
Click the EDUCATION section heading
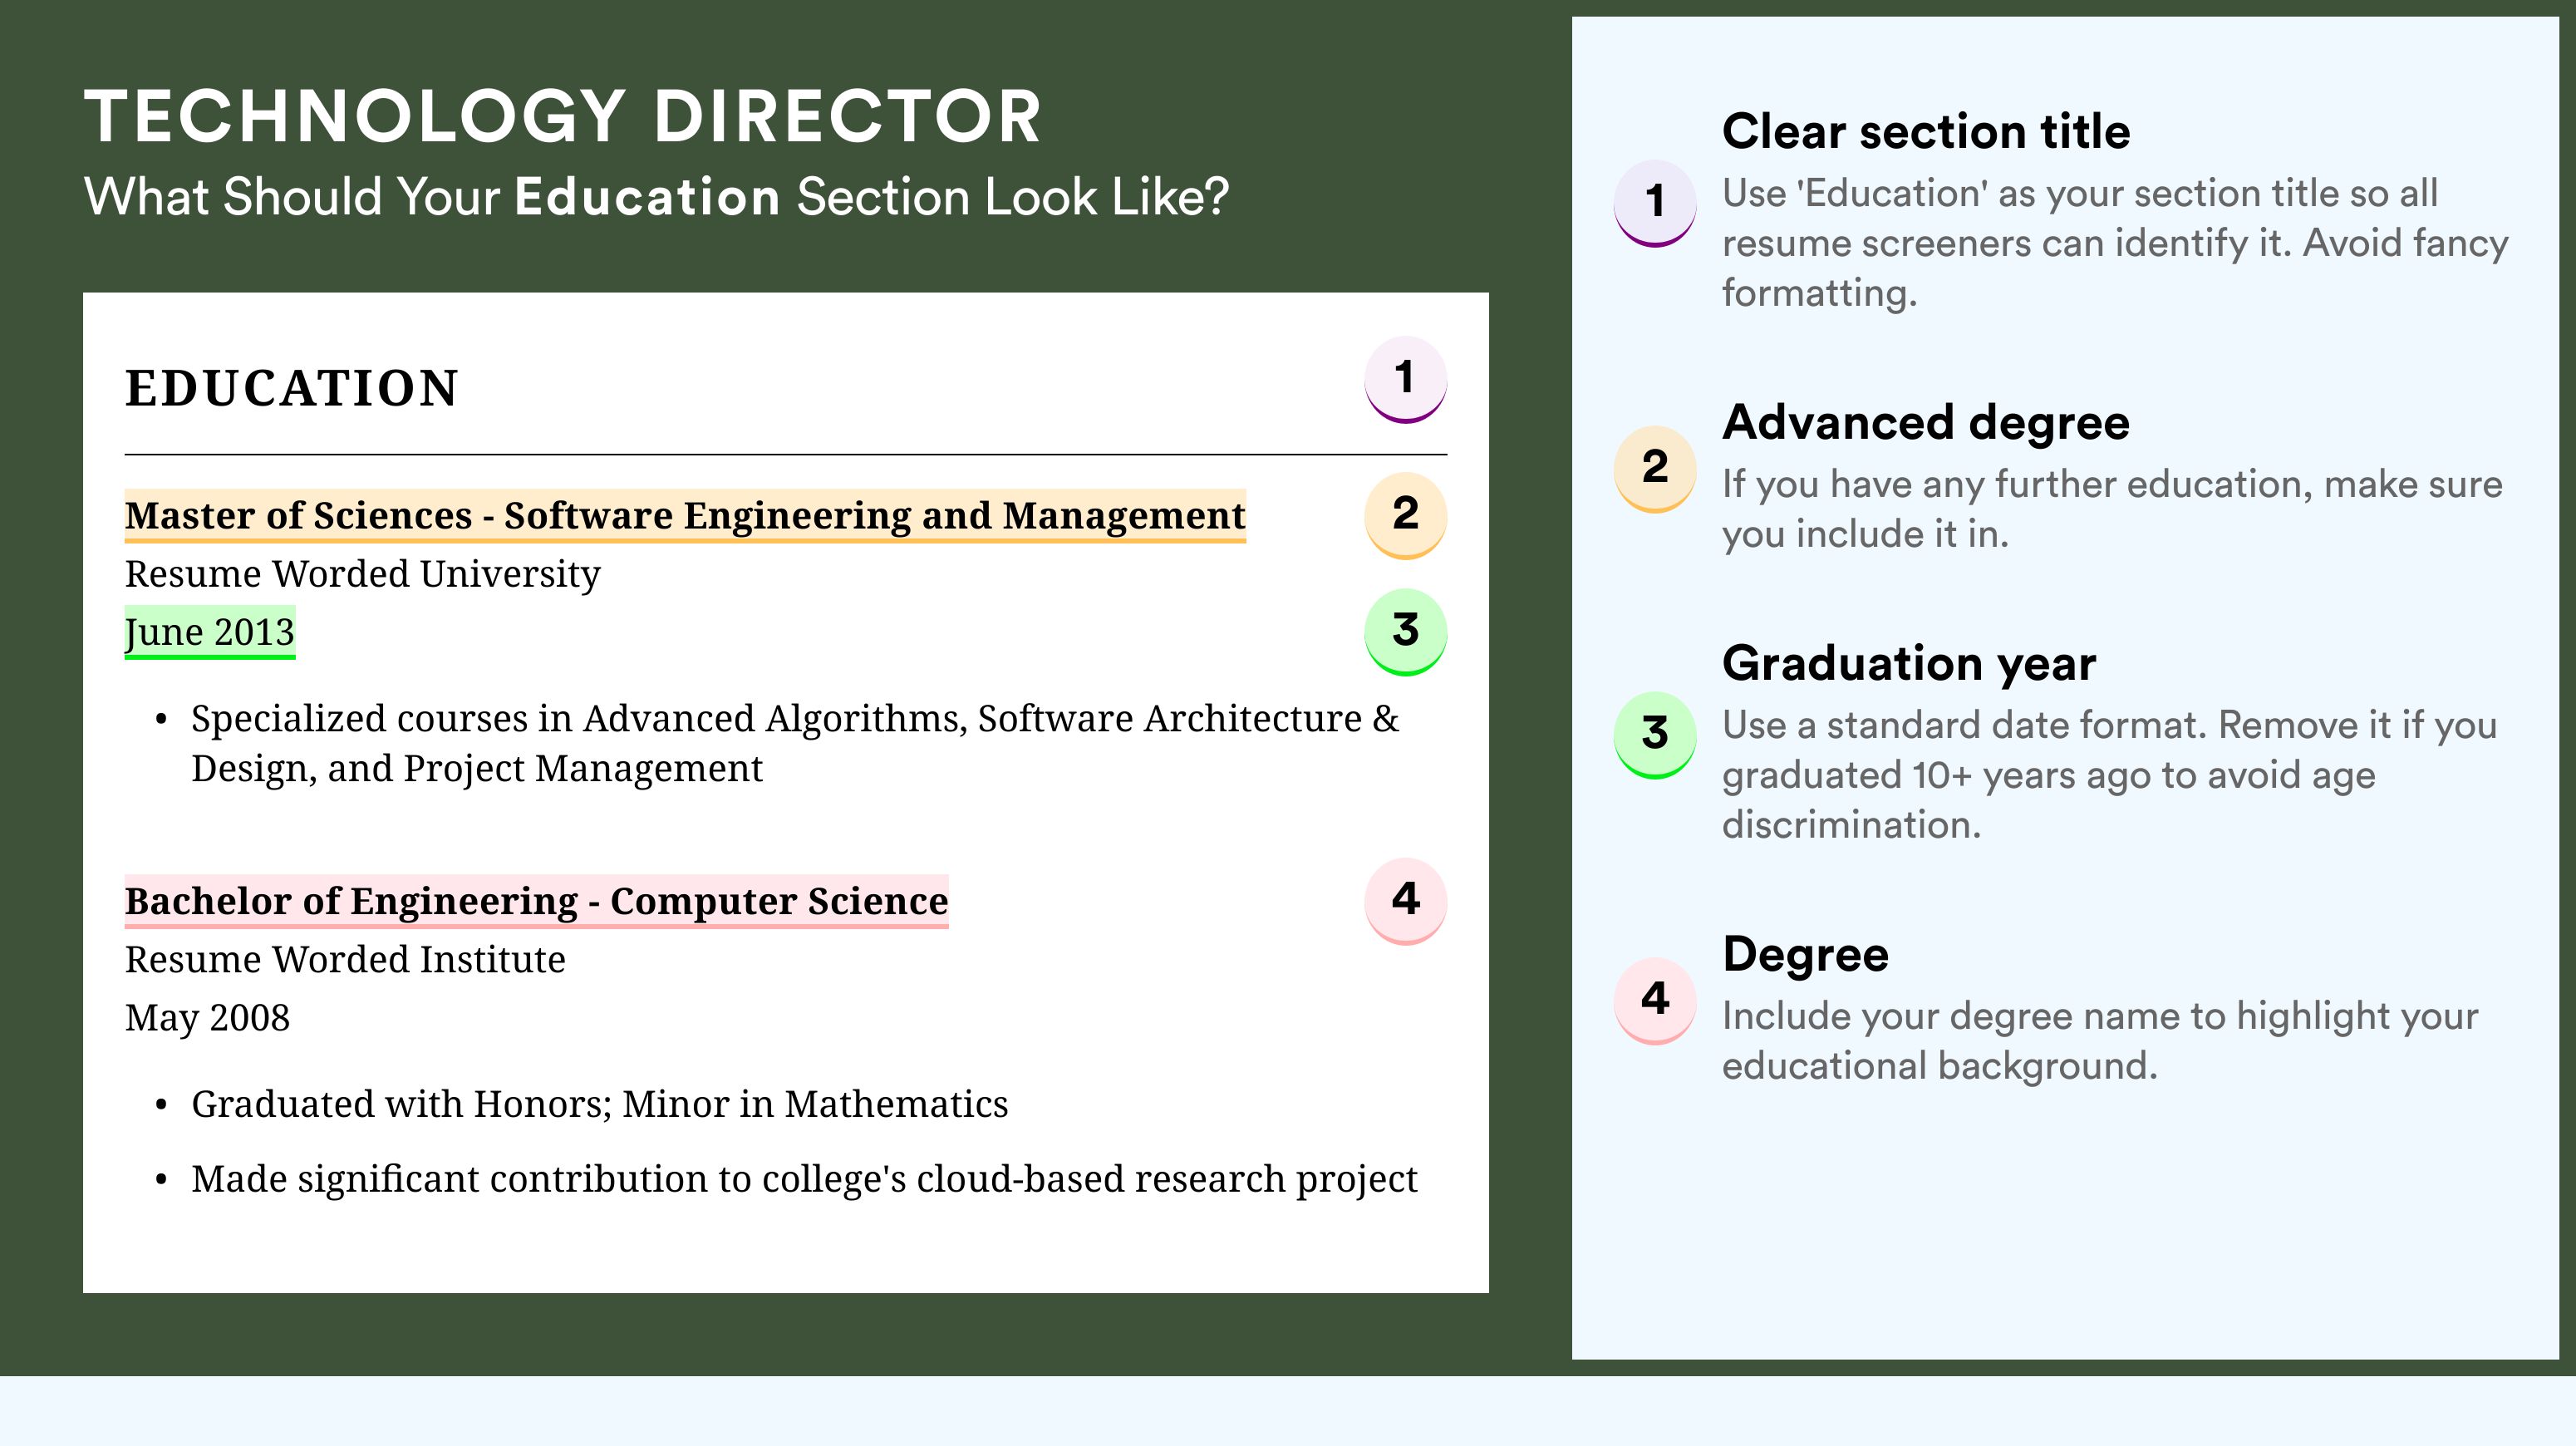(x=291, y=388)
